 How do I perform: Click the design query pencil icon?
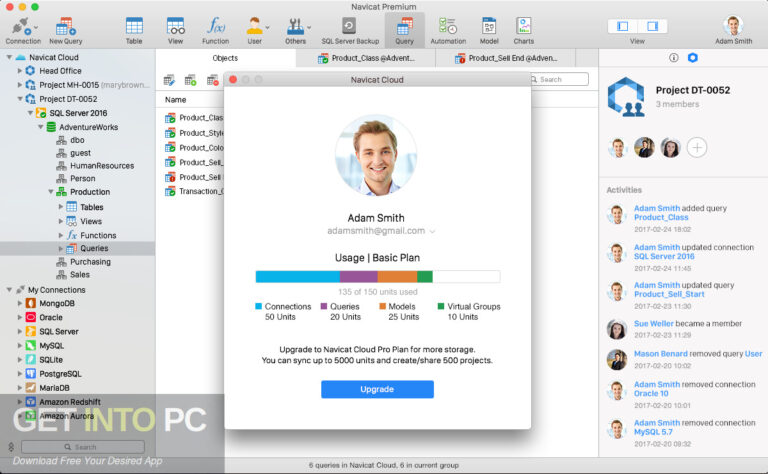pos(169,80)
